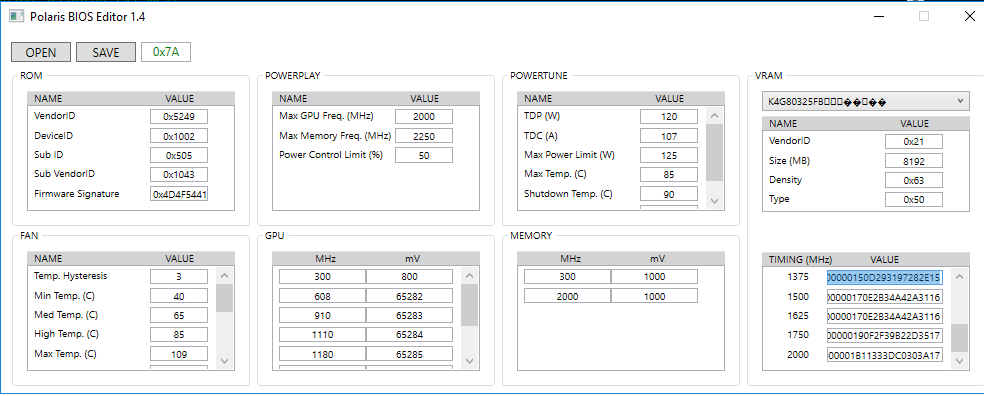Edit the ROM VendorID value 0x5249
This screenshot has height=396, width=986.
coord(179,116)
